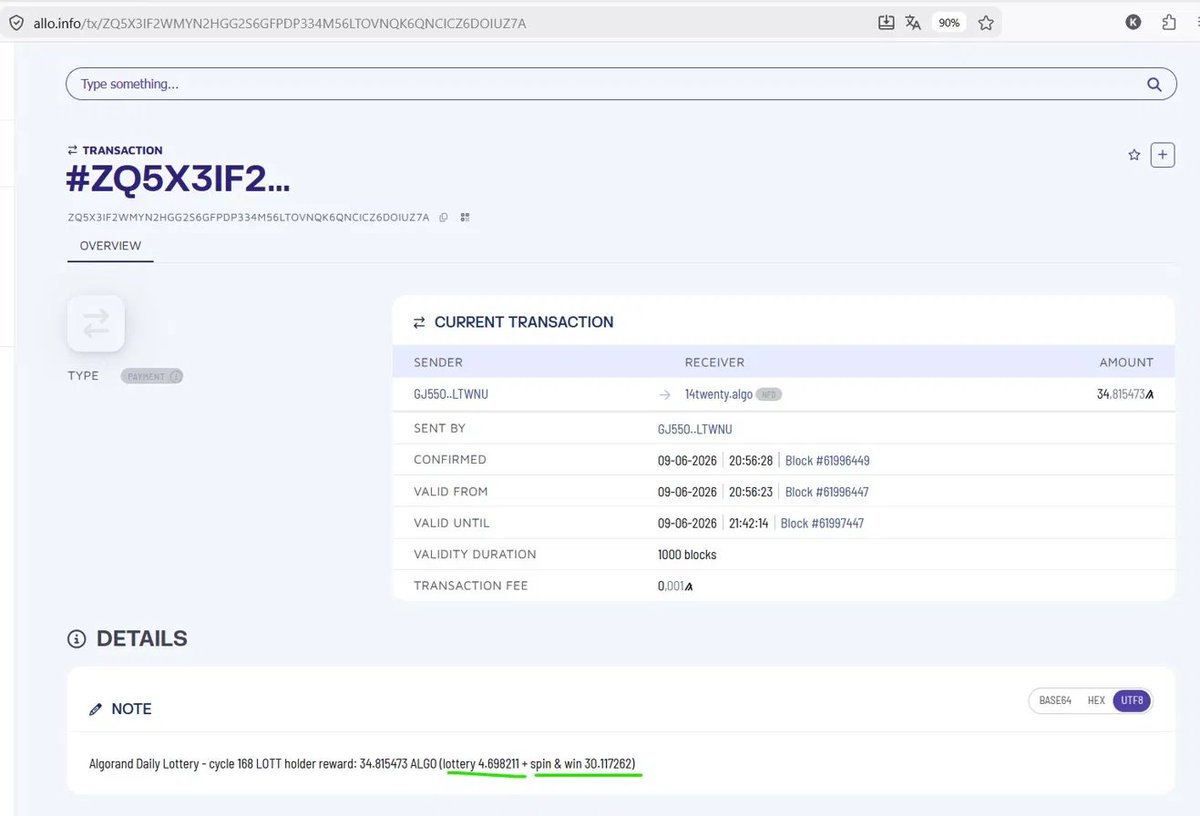Select HEX note encoding
1200x816 pixels.
1096,700
